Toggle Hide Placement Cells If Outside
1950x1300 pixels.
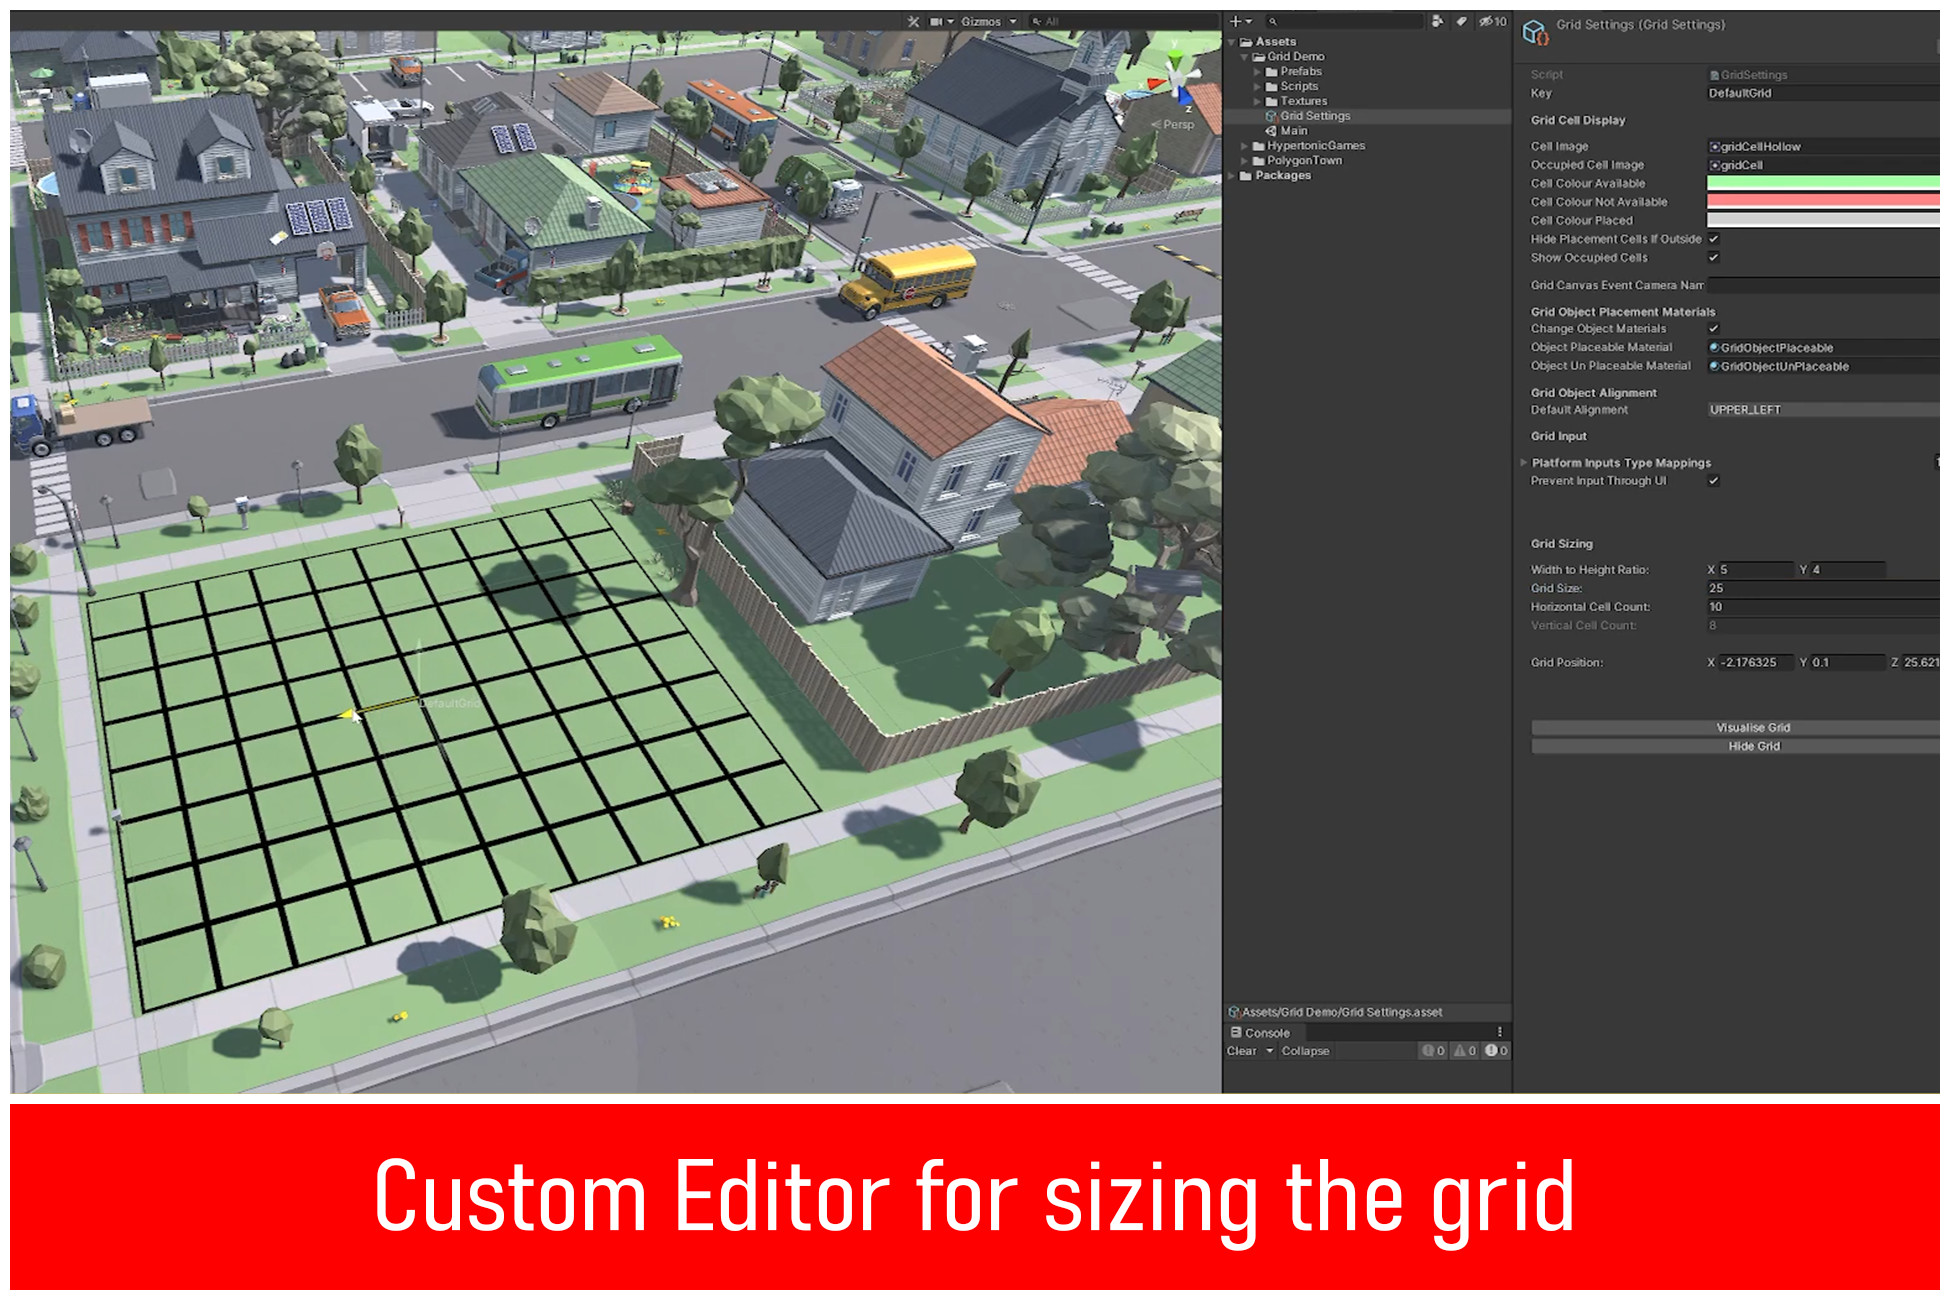click(x=1714, y=239)
